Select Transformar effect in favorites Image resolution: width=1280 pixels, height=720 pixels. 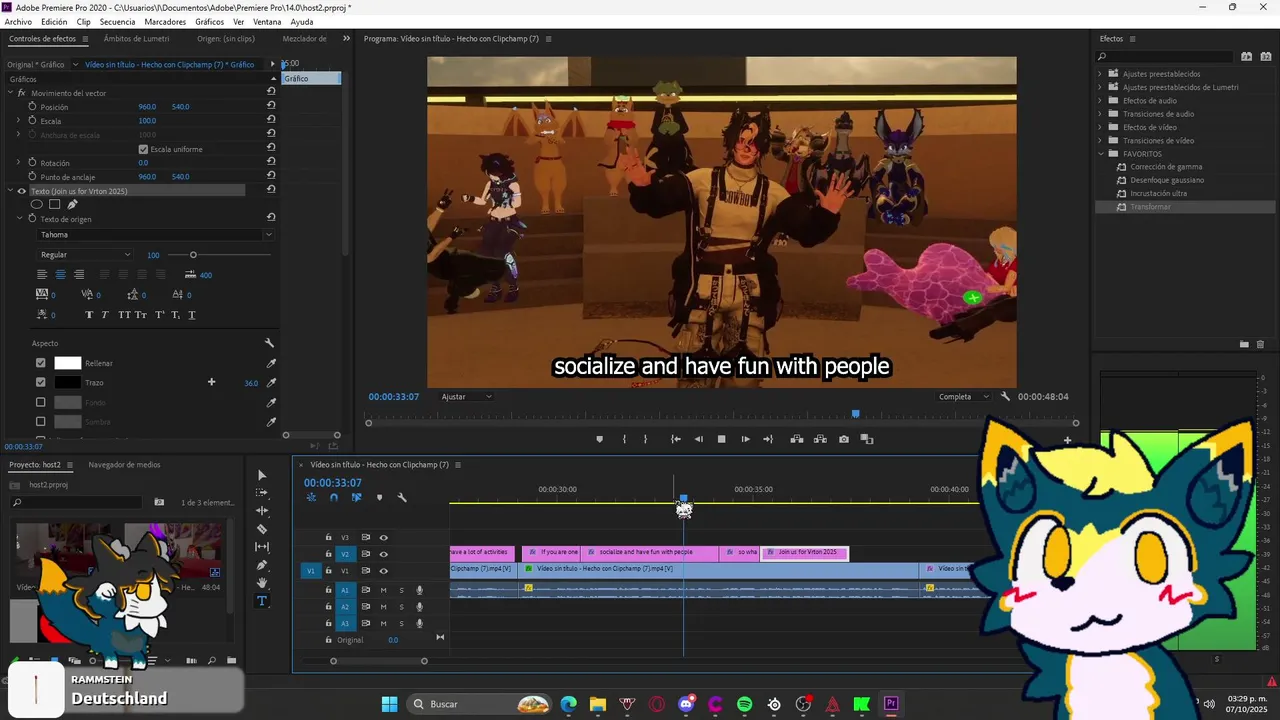click(1150, 206)
